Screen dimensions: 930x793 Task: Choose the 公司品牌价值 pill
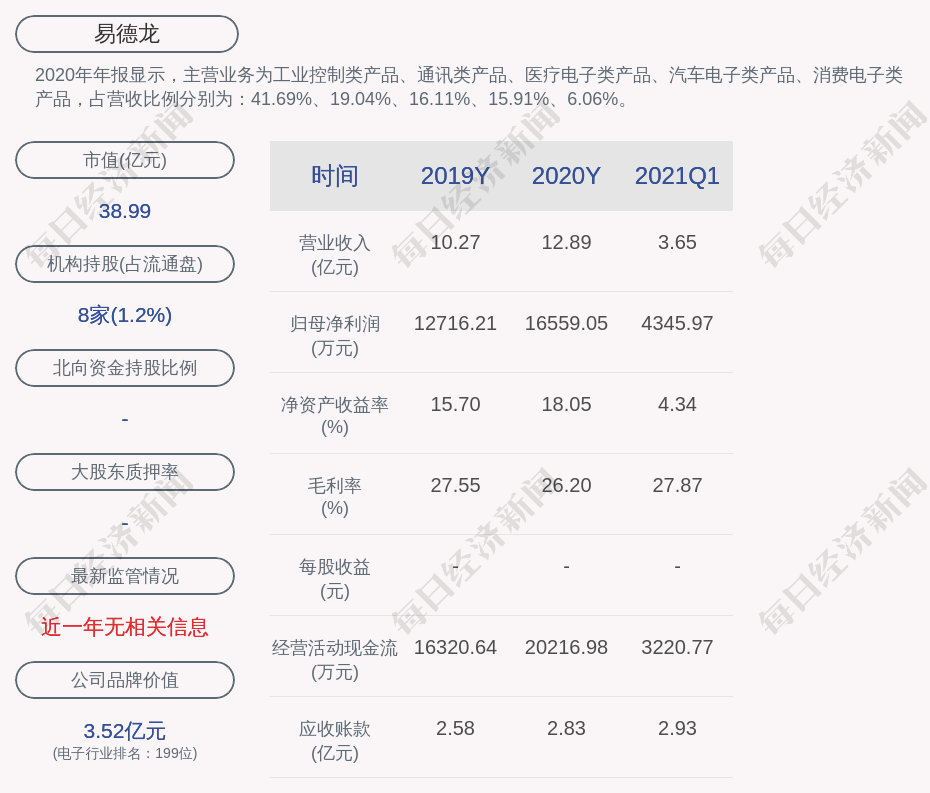(125, 680)
